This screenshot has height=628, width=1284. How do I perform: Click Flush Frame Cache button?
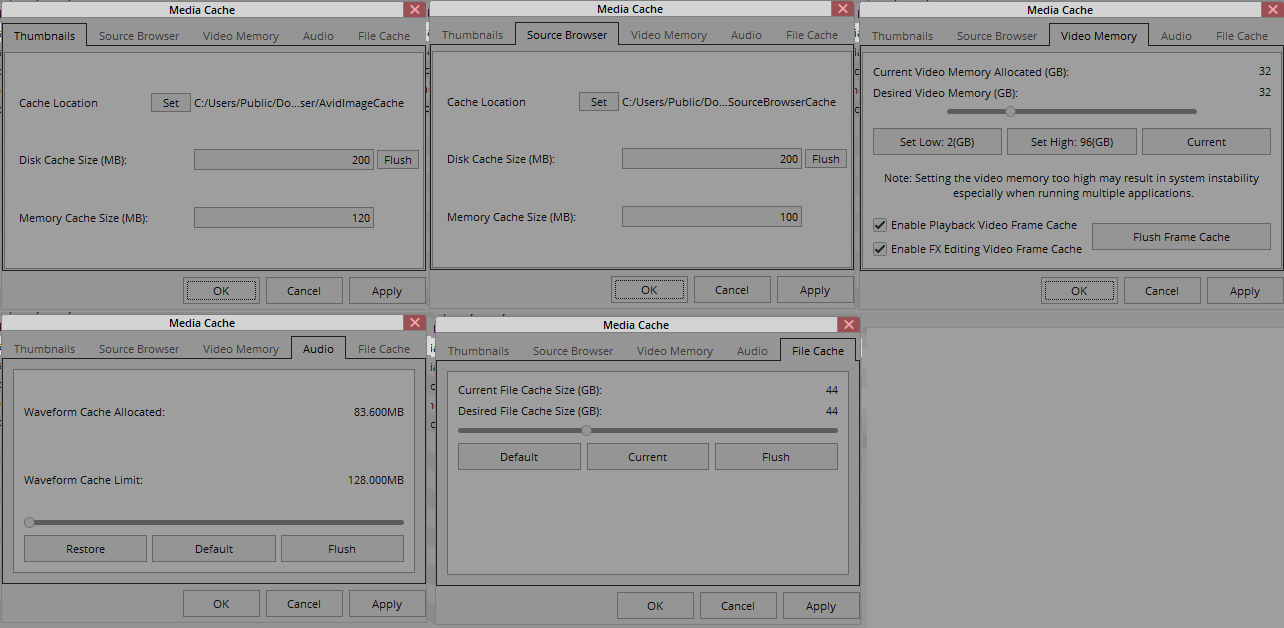[1181, 237]
